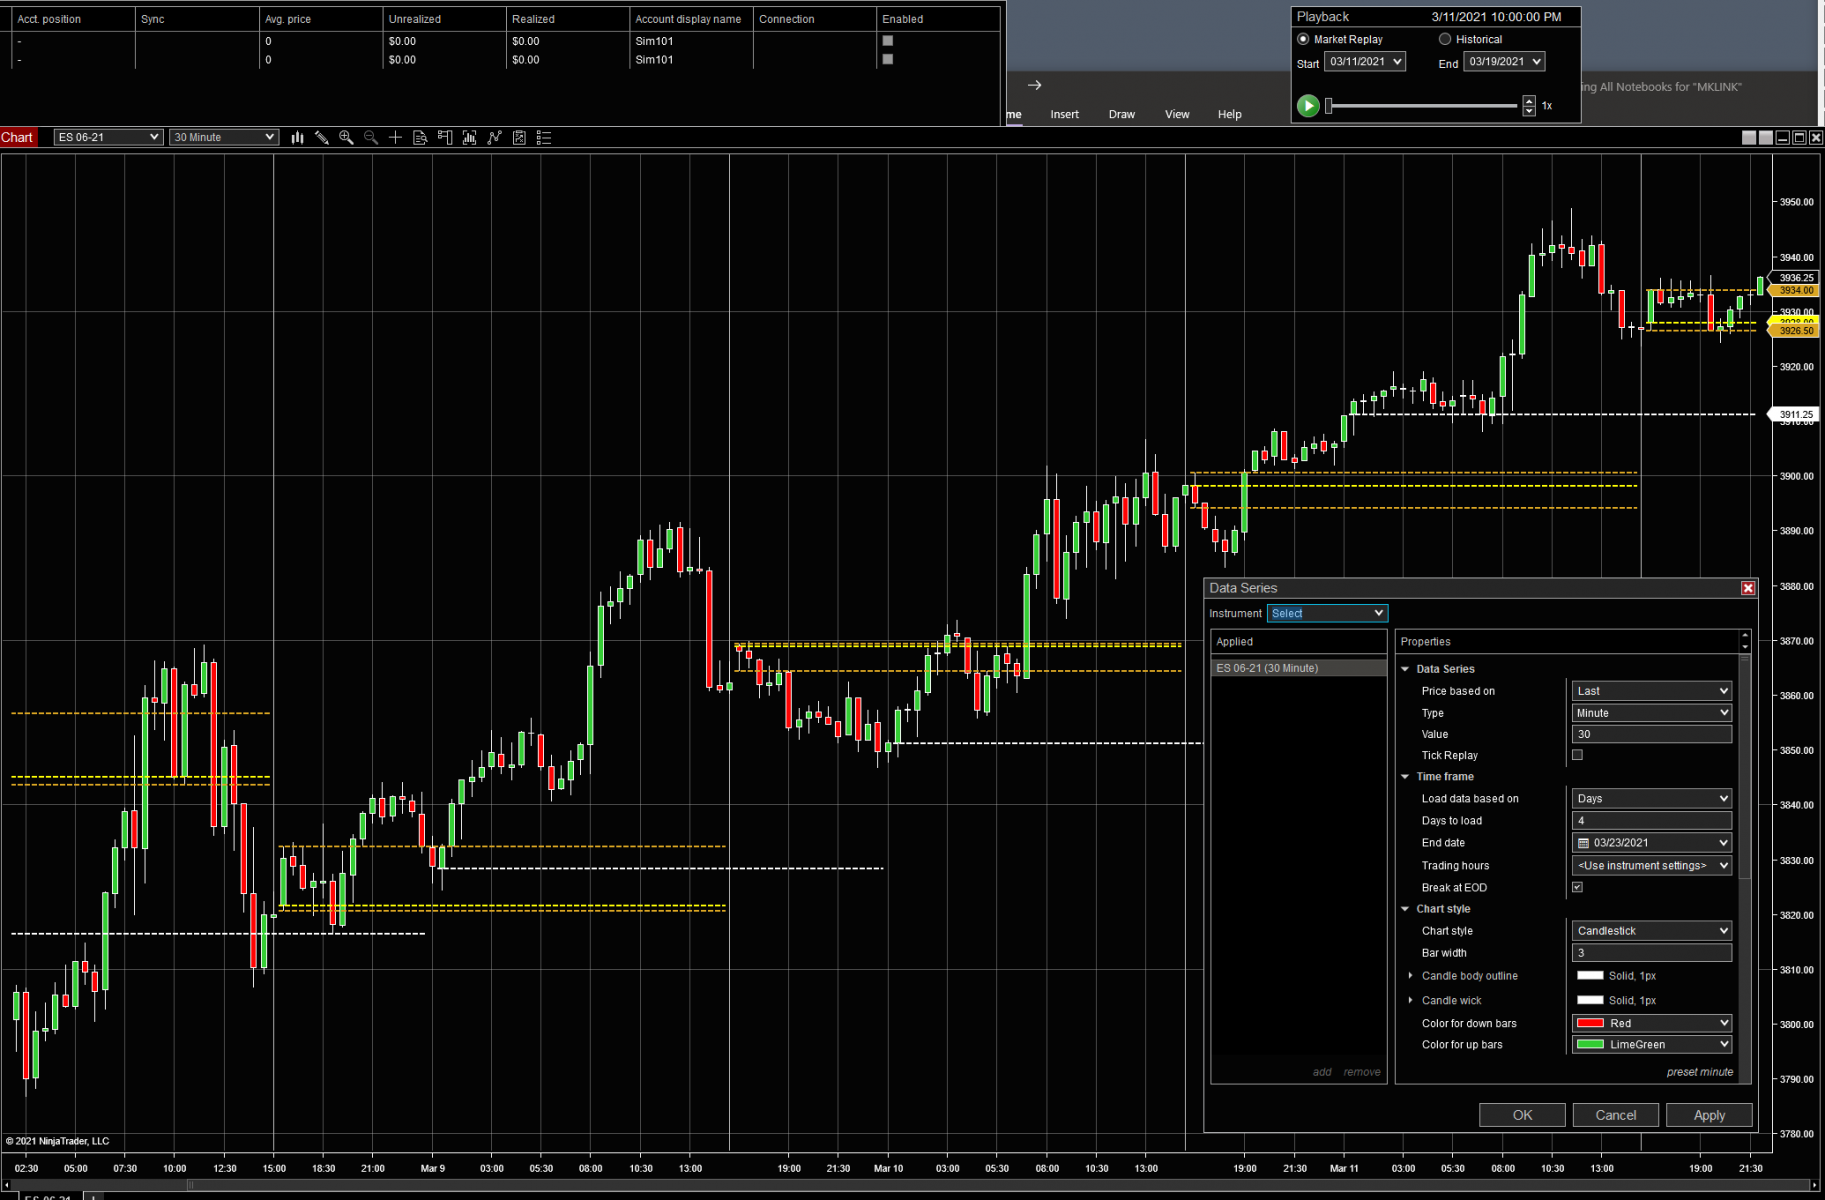This screenshot has height=1200, width=1825.
Task: Click the Days to load input field
Action: click(1652, 821)
